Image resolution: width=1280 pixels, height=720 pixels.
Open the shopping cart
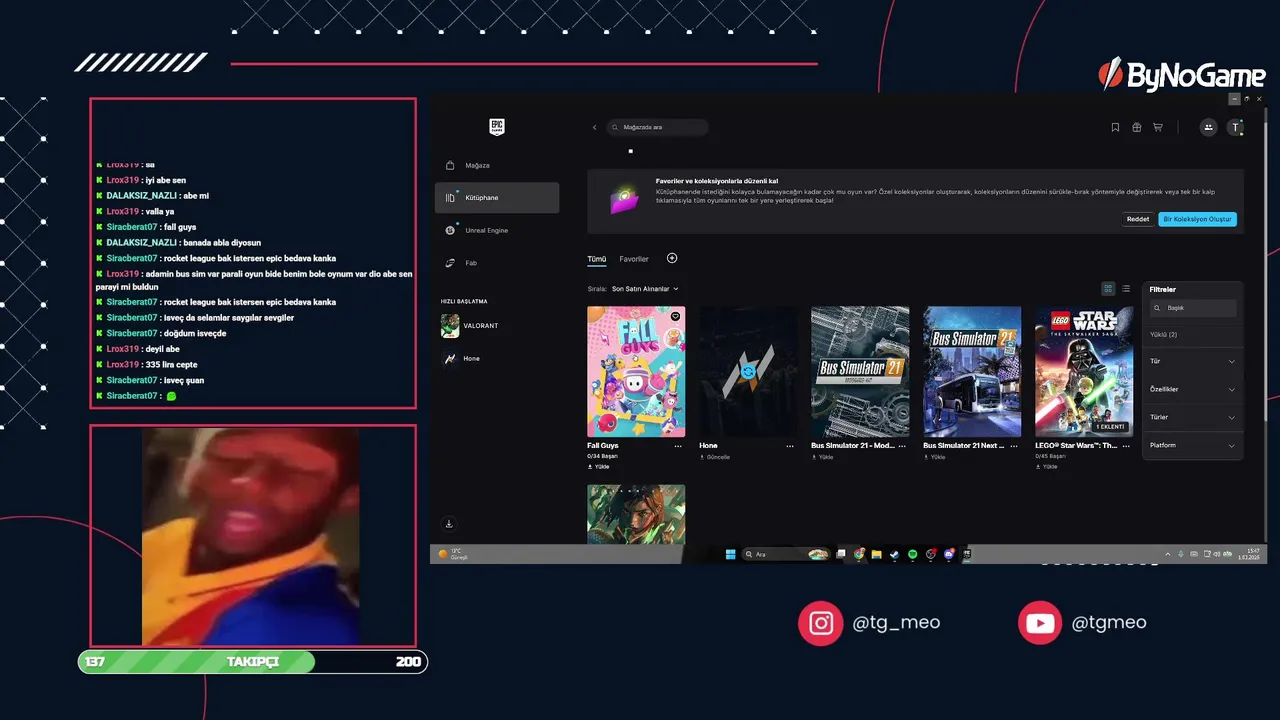1158,127
